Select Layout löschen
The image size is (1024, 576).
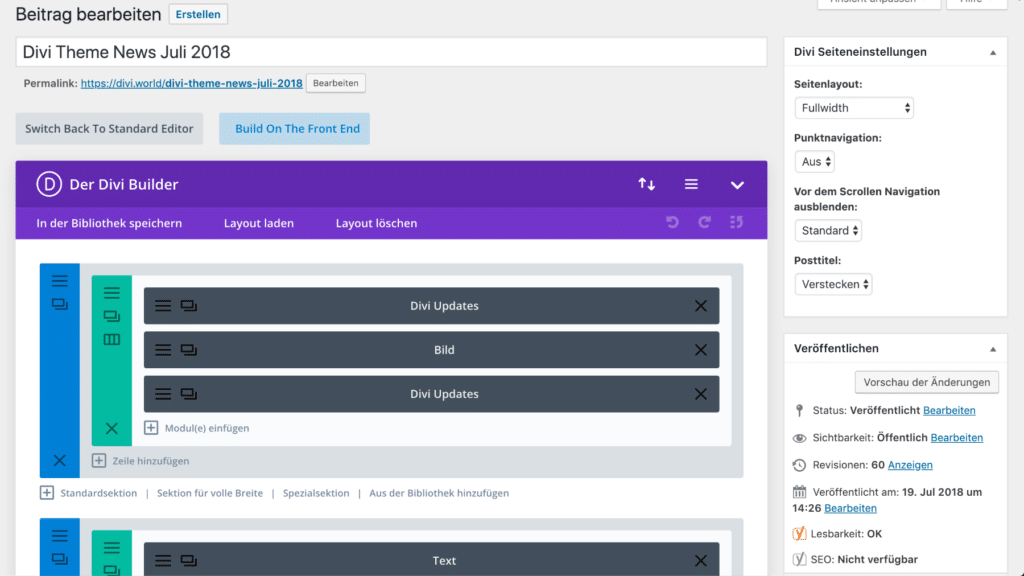[376, 223]
